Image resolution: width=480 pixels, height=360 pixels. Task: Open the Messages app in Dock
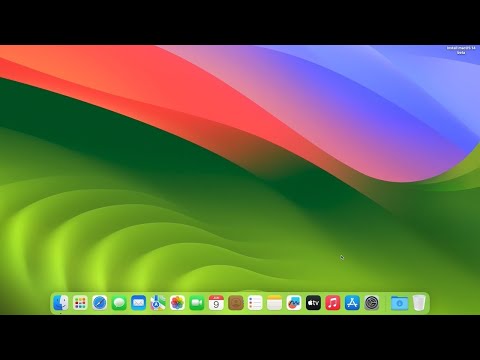[119, 303]
